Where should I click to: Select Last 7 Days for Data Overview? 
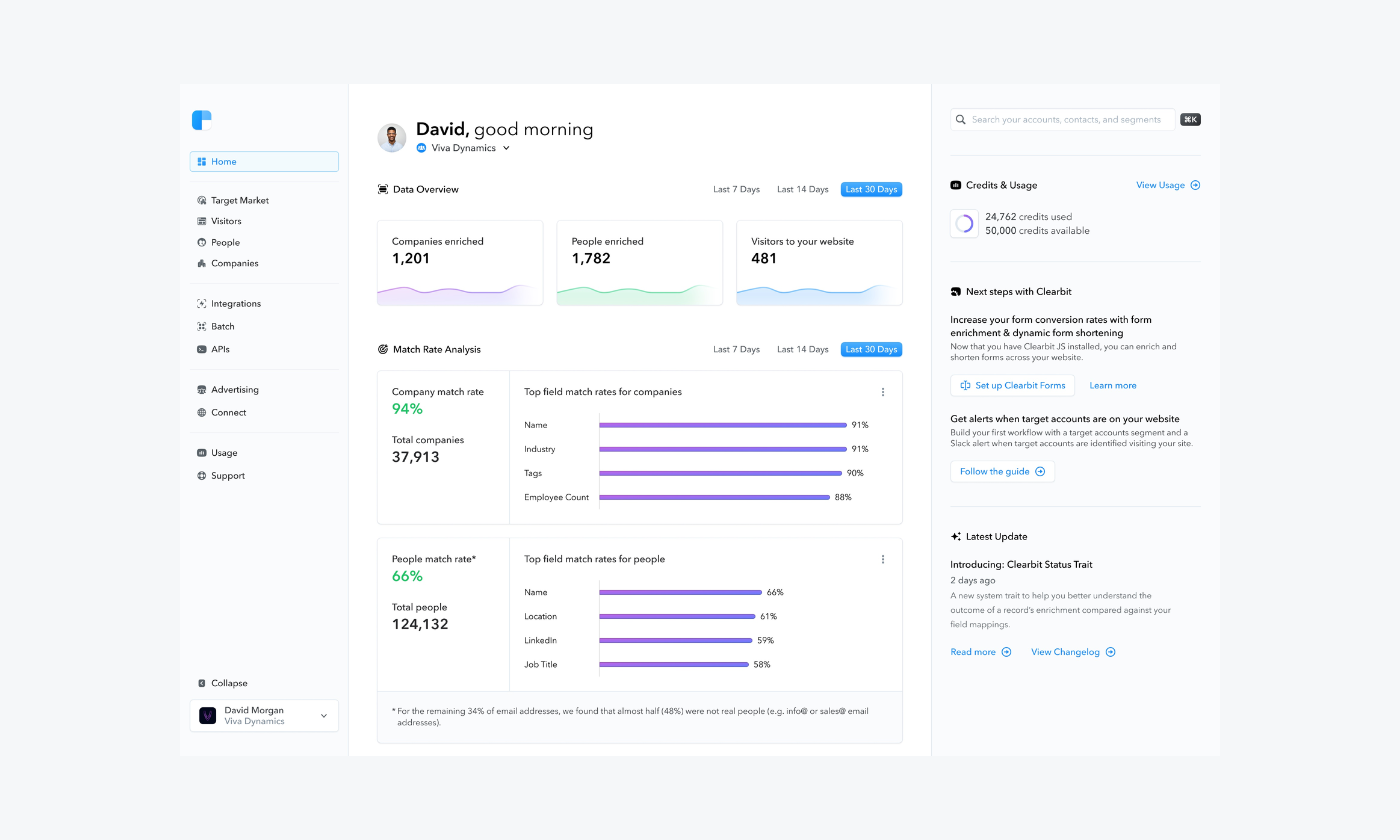pyautogui.click(x=736, y=189)
